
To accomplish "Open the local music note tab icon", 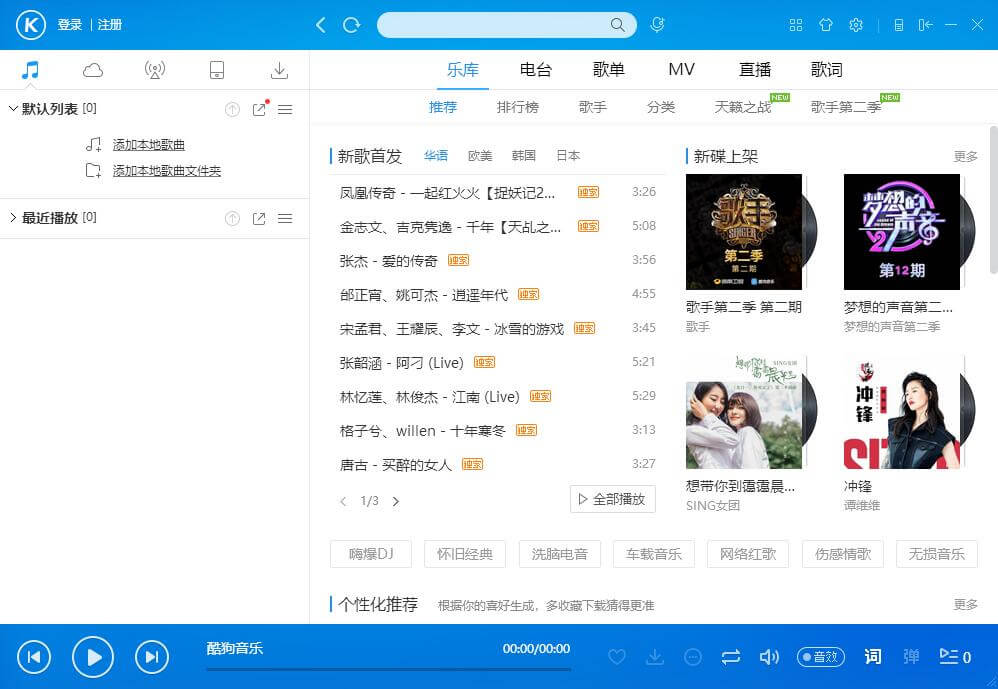I will click(x=30, y=70).
